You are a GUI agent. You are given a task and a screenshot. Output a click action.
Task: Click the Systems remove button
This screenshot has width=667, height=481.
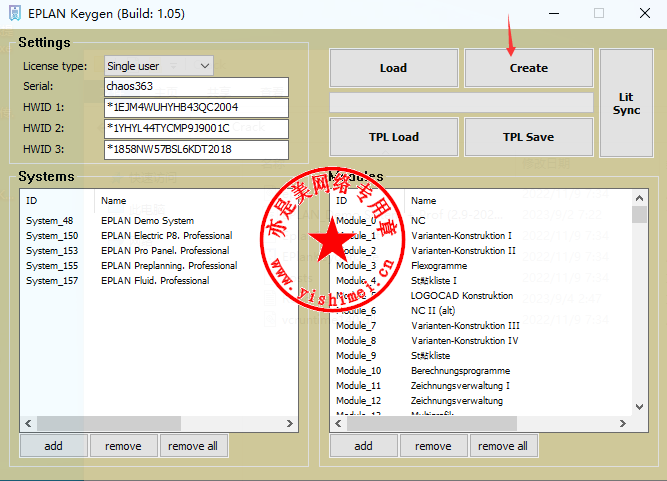pos(123,446)
